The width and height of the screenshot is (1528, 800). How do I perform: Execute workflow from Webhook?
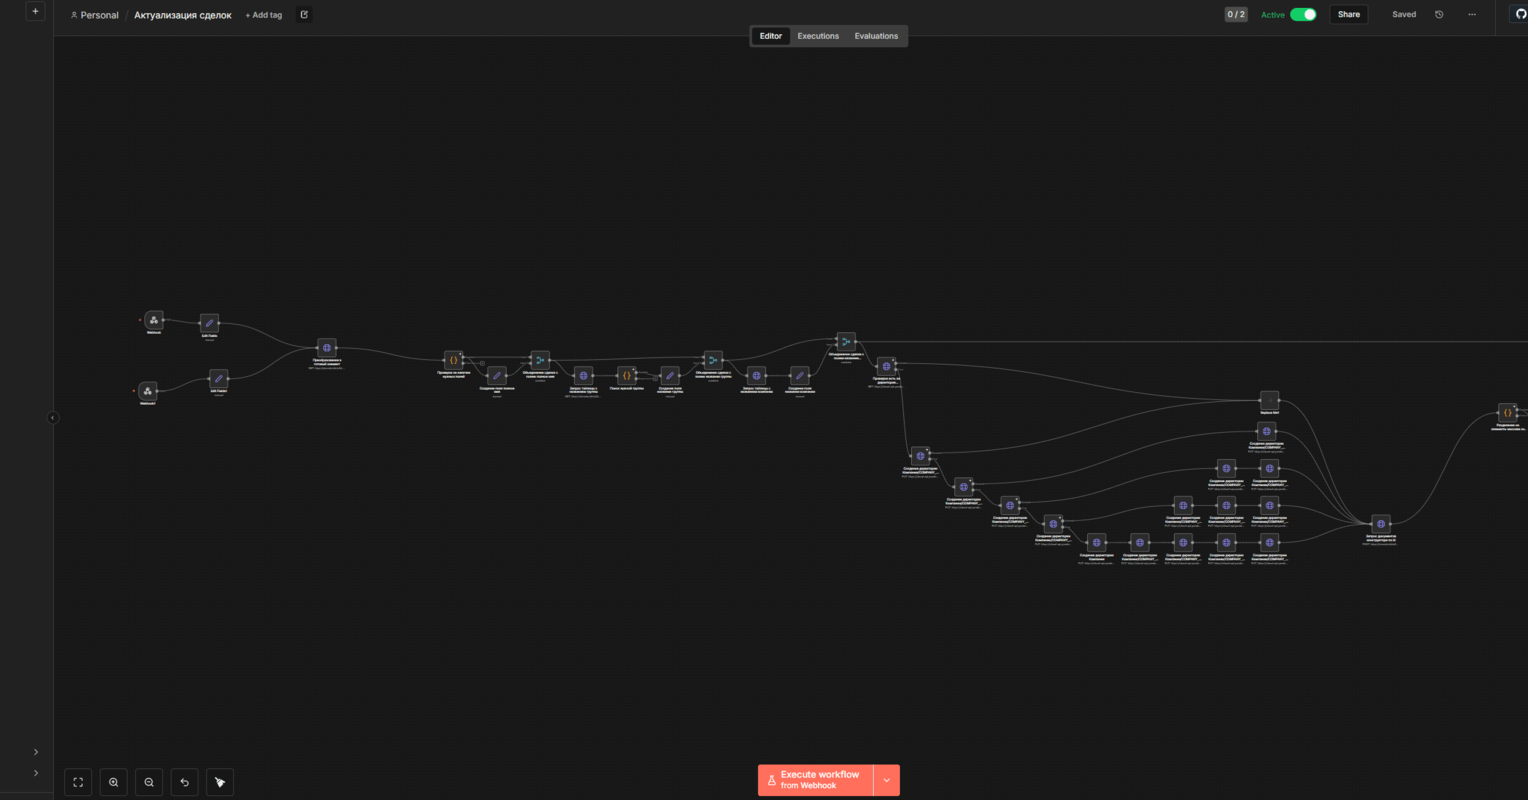(816, 780)
